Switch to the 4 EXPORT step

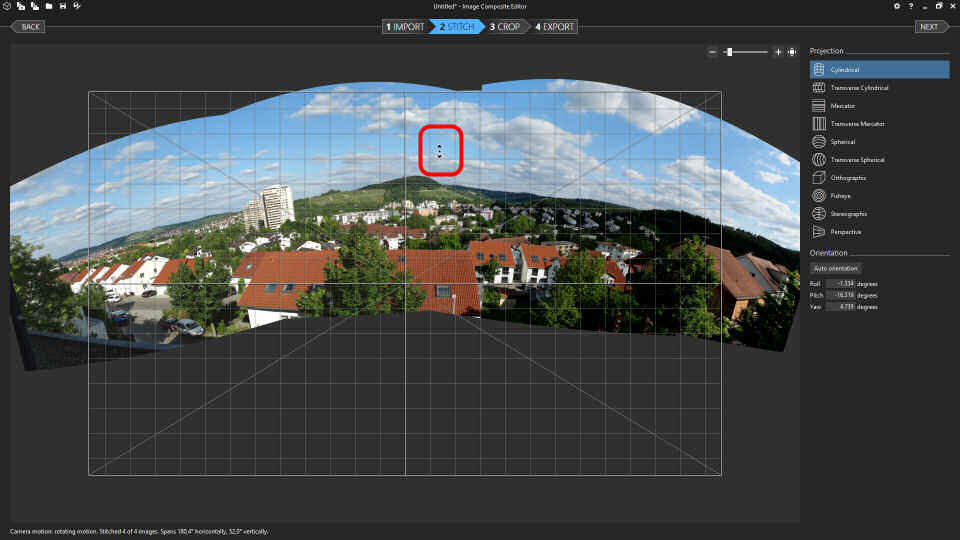click(x=555, y=26)
